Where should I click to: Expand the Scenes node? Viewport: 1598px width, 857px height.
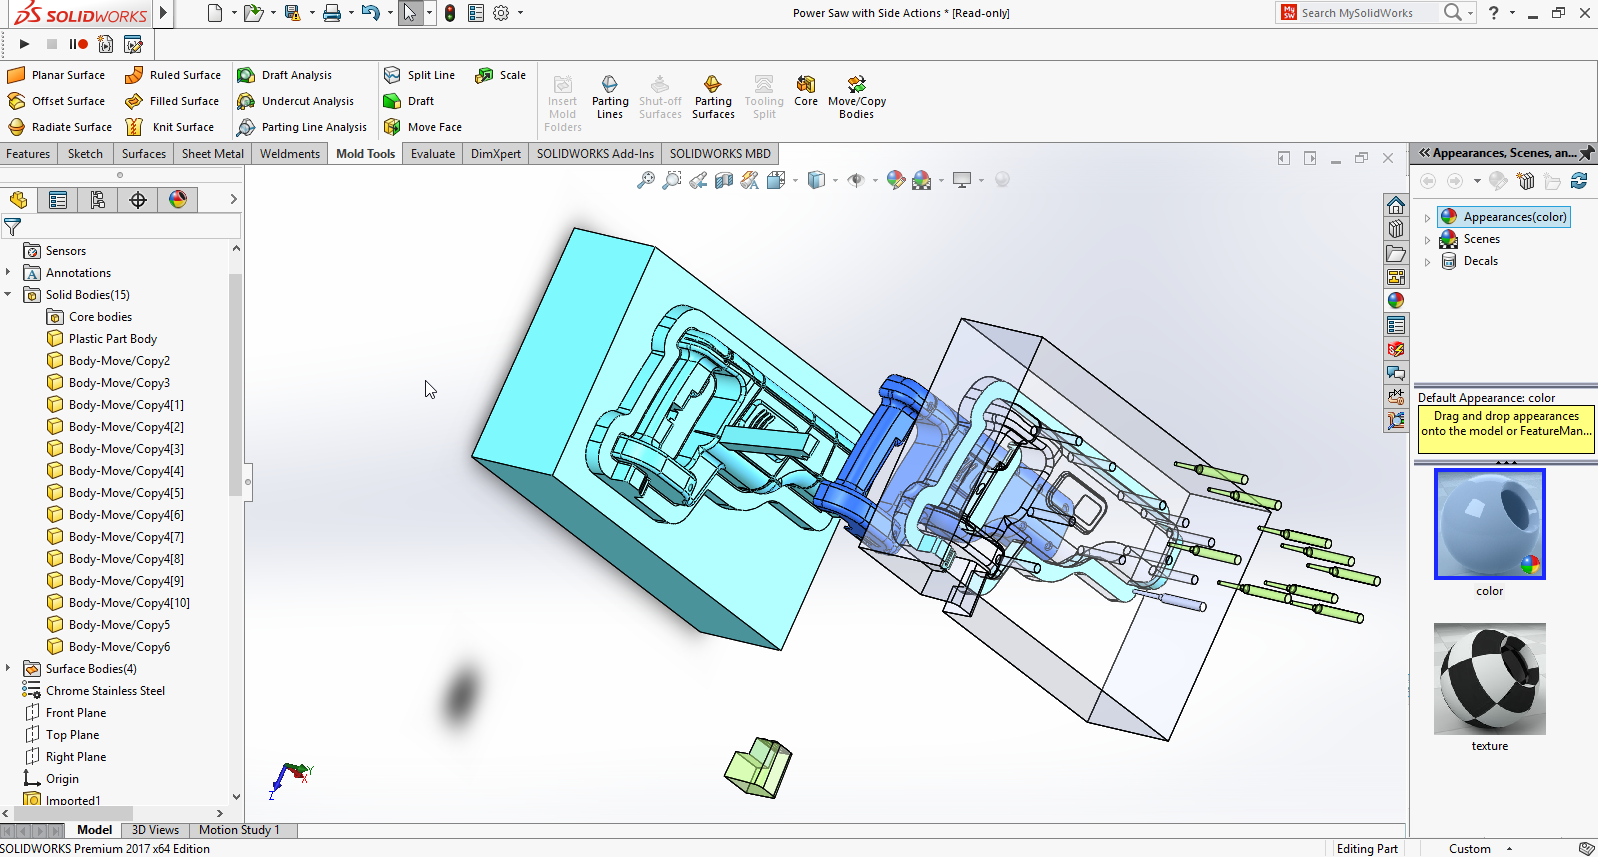[x=1427, y=239]
